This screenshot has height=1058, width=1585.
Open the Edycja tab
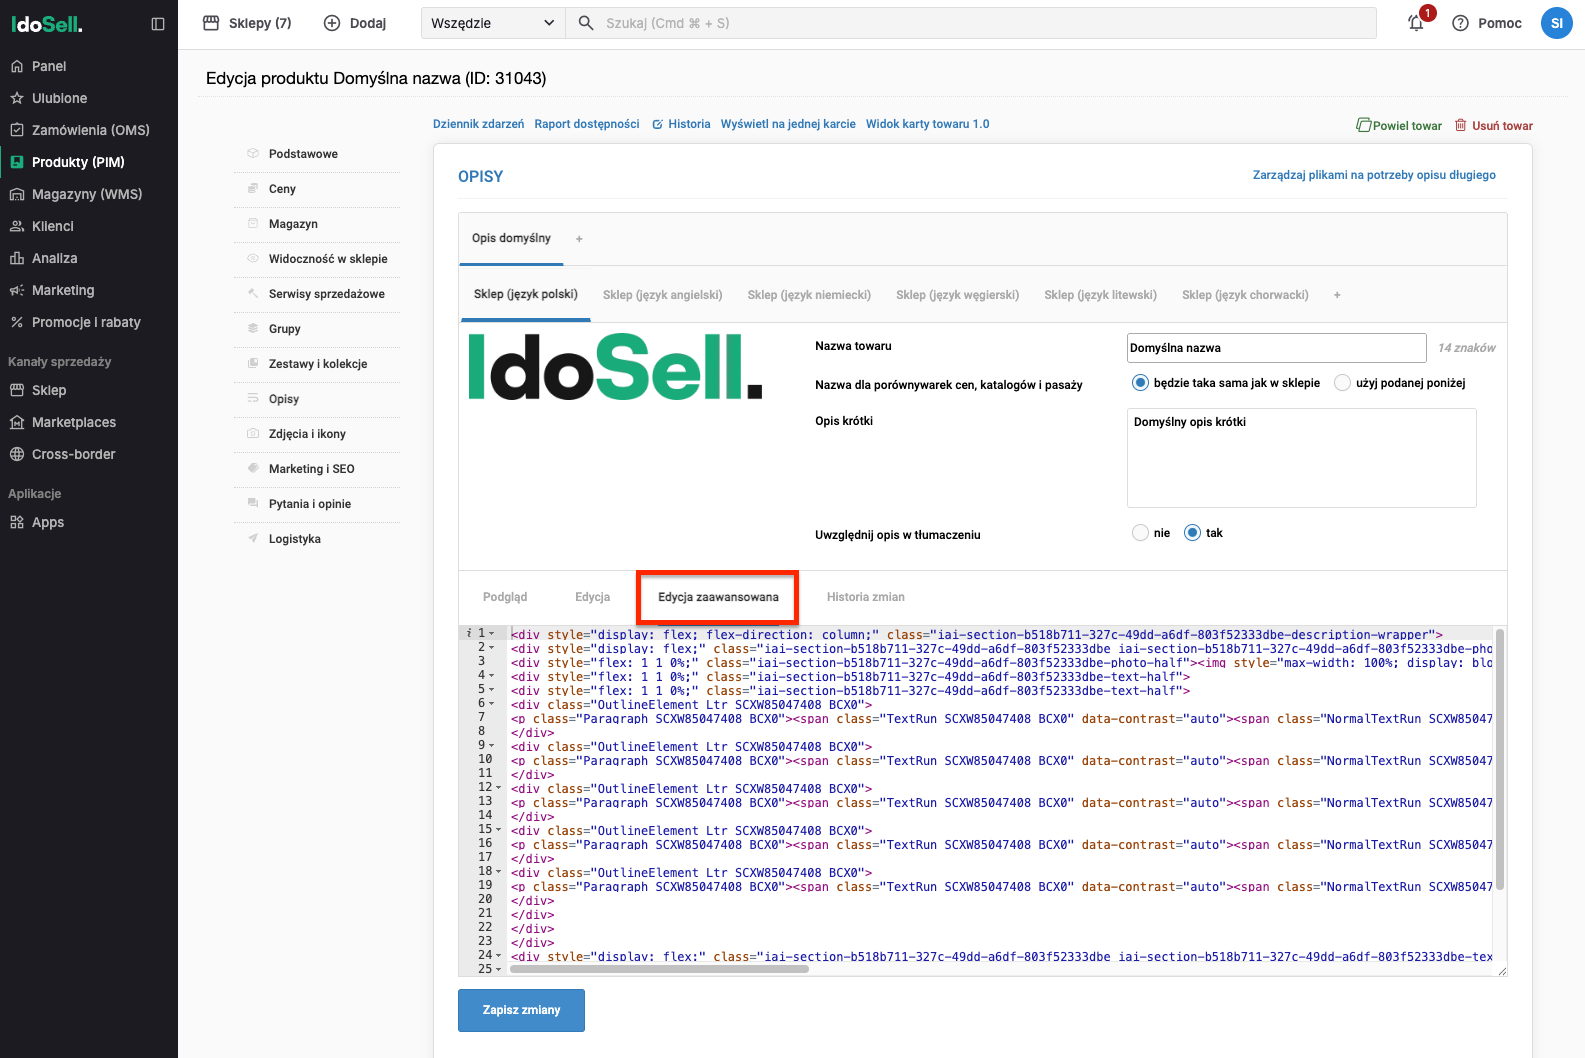(592, 597)
